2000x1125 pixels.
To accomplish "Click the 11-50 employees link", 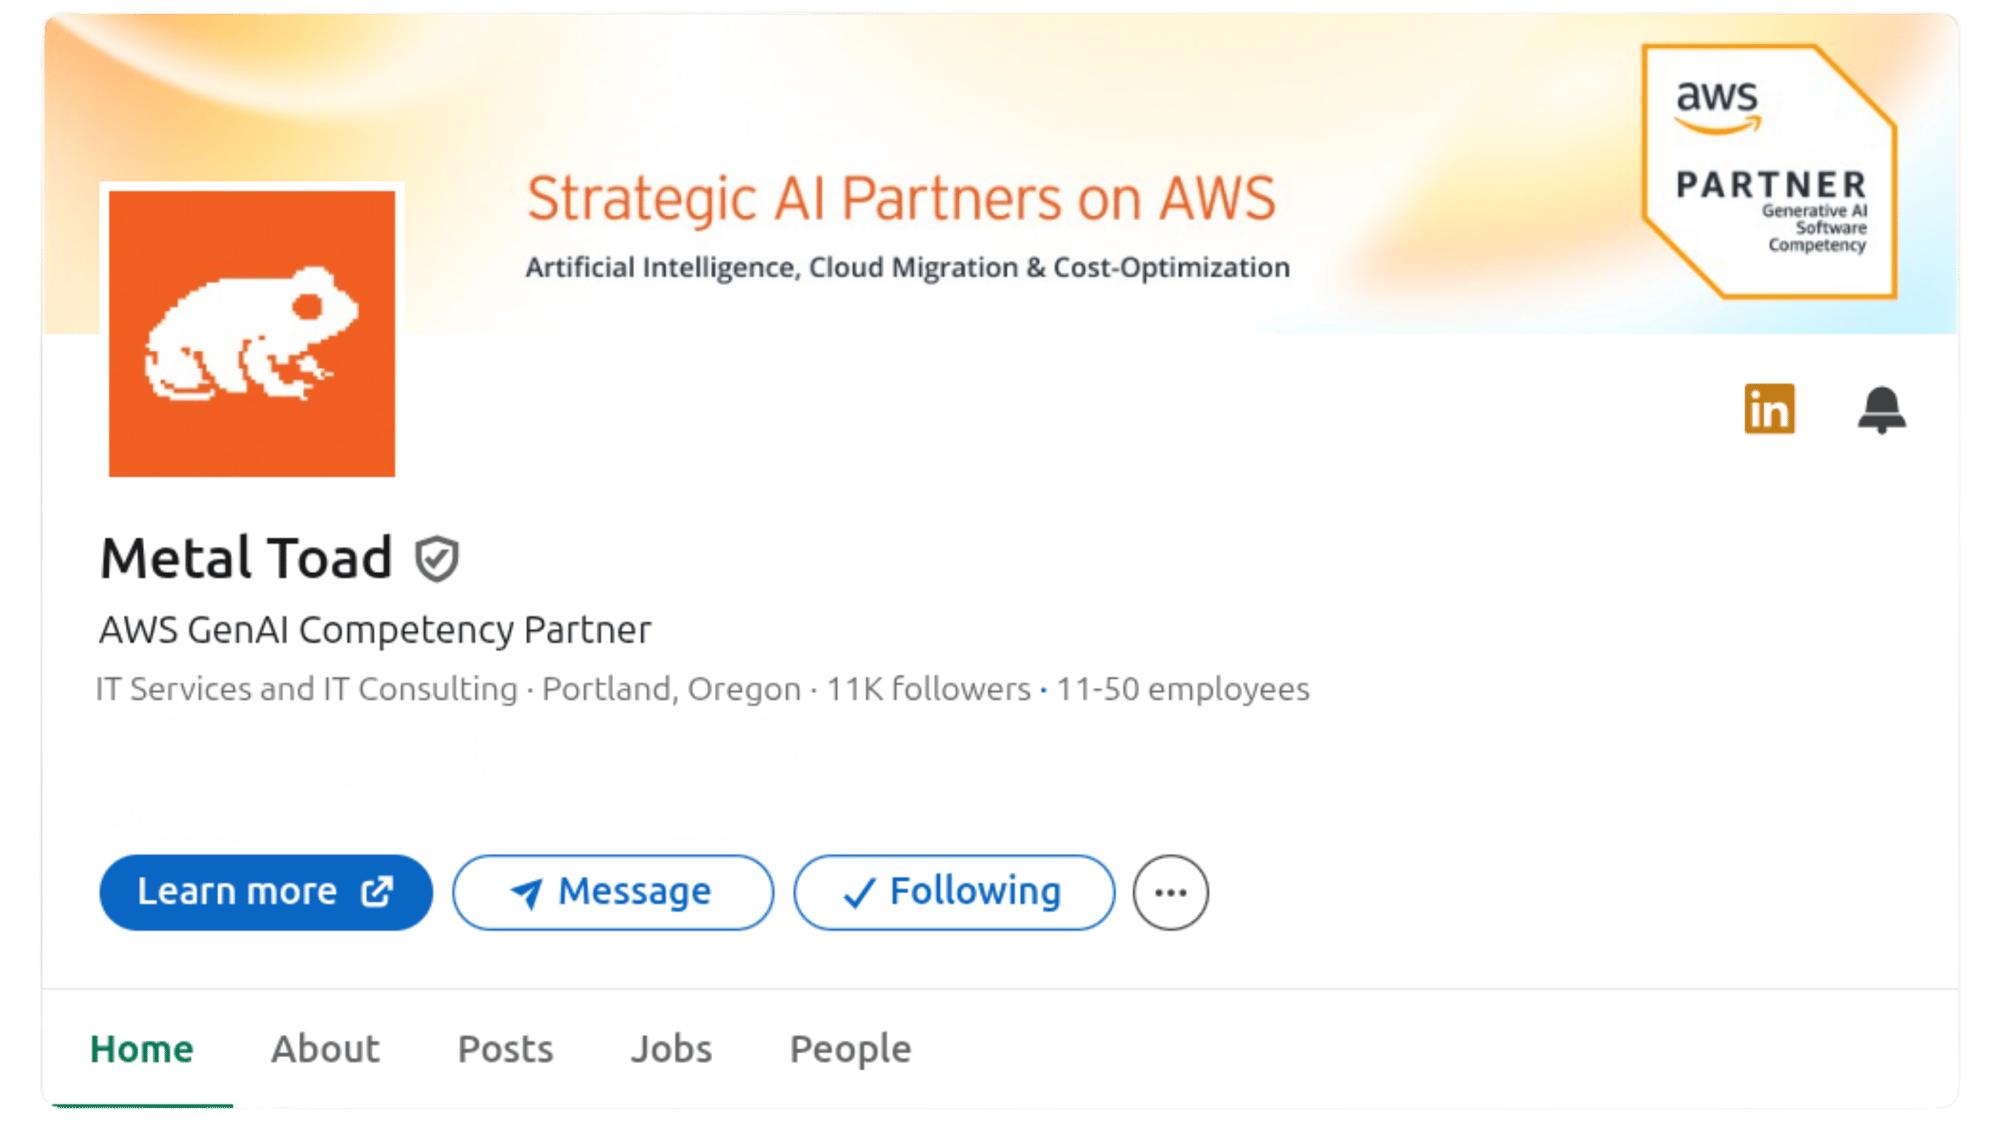I will click(1182, 689).
